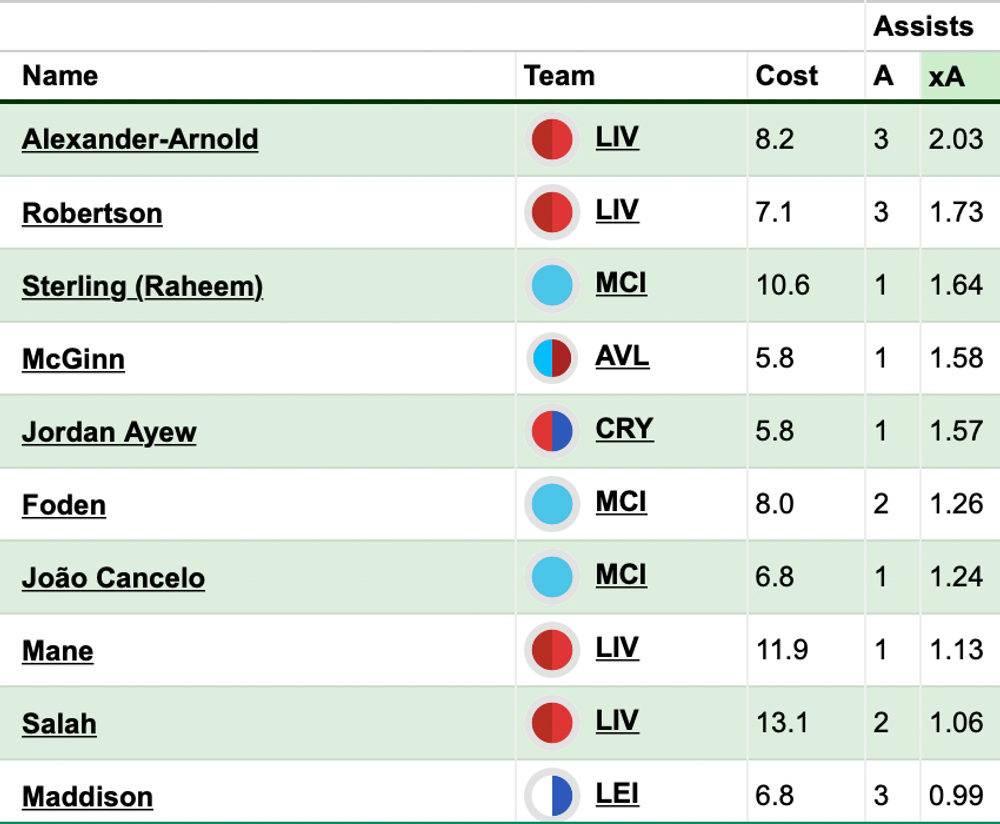The height and width of the screenshot is (824, 1000).
Task: Open João Cancelo player link
Action: click(114, 578)
